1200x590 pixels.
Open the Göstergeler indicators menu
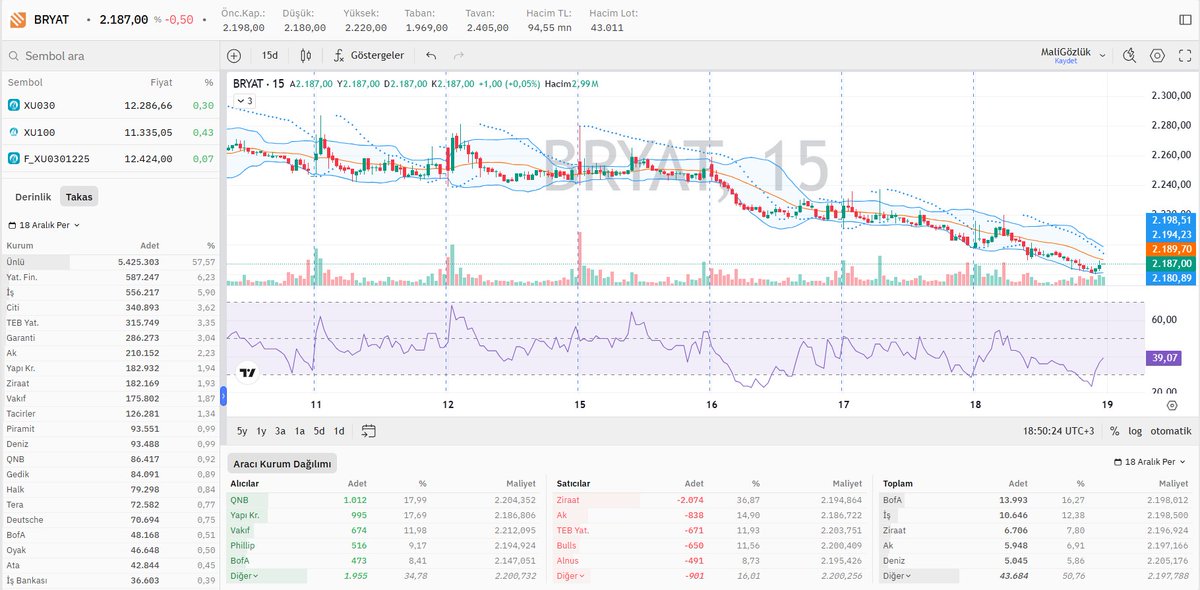coord(368,56)
